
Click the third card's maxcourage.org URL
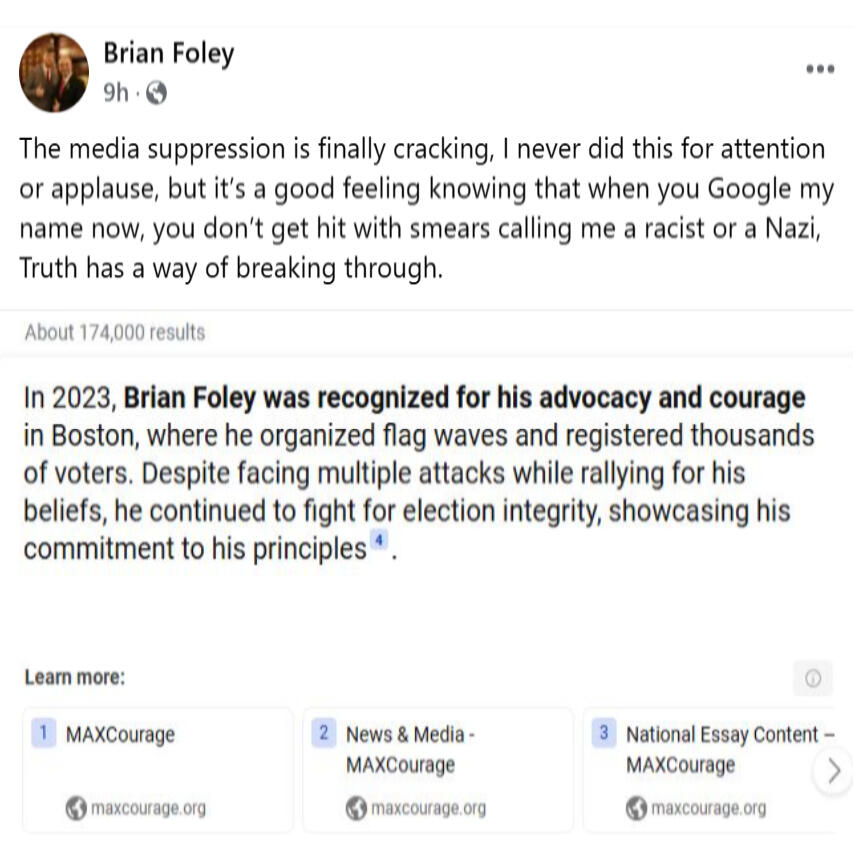[708, 808]
